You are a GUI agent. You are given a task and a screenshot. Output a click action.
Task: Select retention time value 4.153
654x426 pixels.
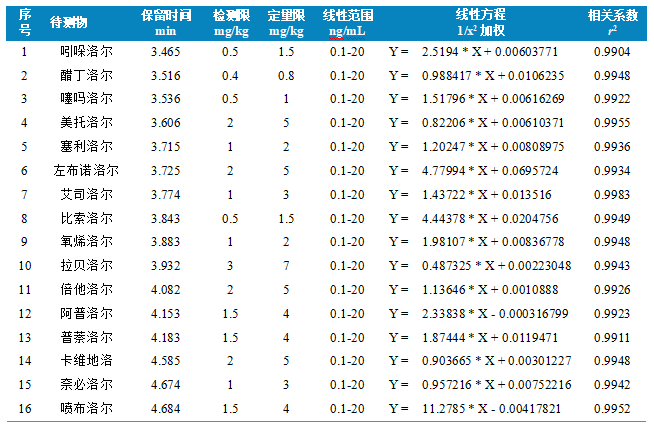(166, 314)
